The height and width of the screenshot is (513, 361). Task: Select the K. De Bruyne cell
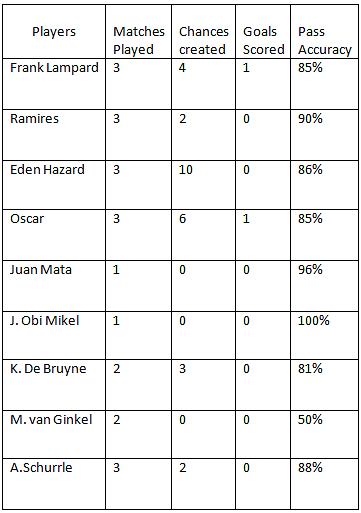tap(54, 385)
